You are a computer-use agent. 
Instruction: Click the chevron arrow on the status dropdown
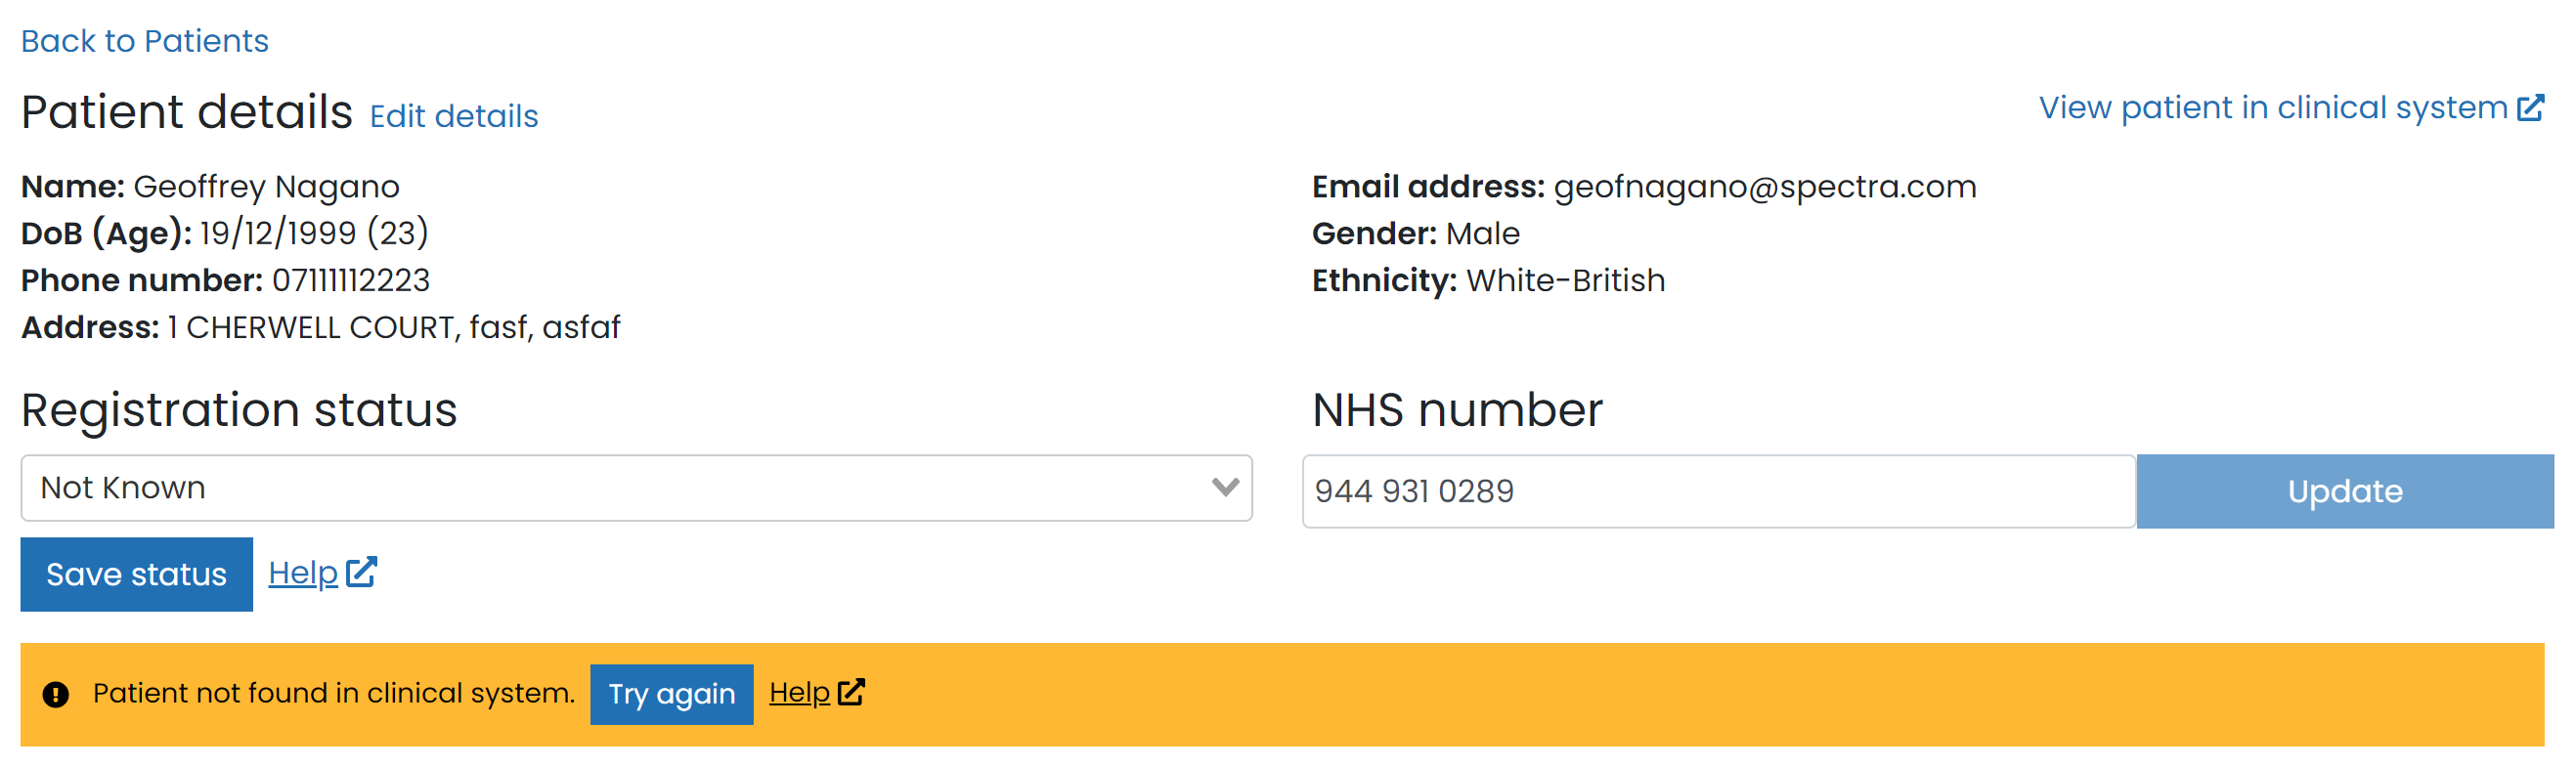[x=1225, y=487]
